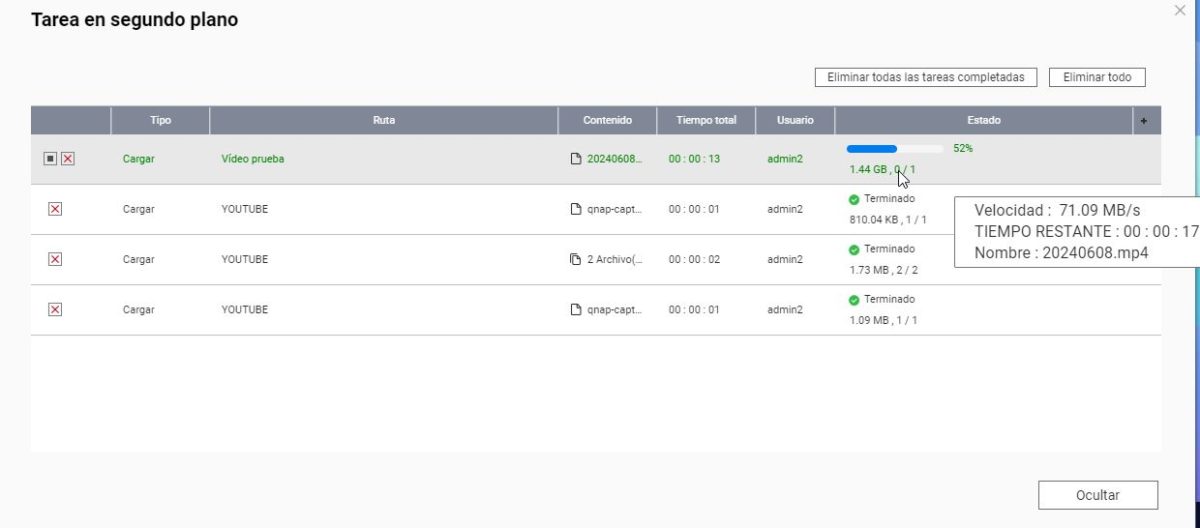
Task: Click admin2 in the Vídeo prueba row
Action: point(785,159)
